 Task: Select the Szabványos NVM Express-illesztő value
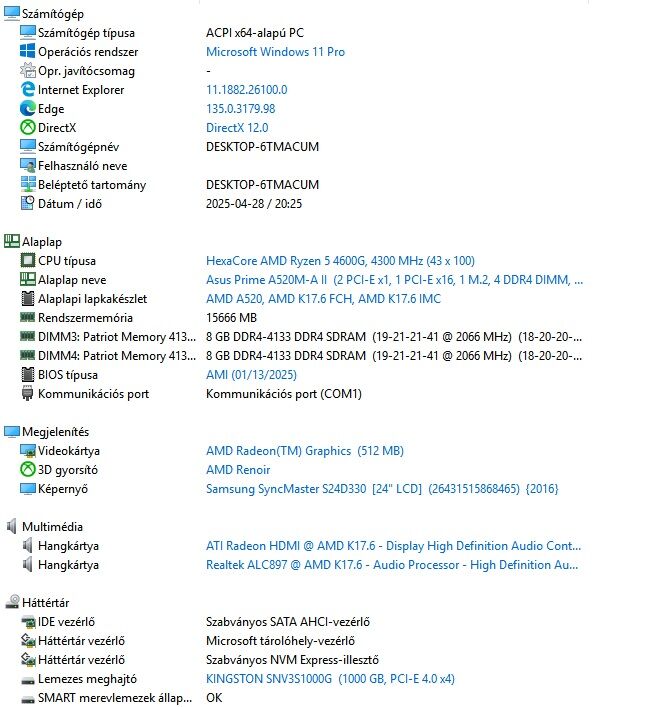292,660
